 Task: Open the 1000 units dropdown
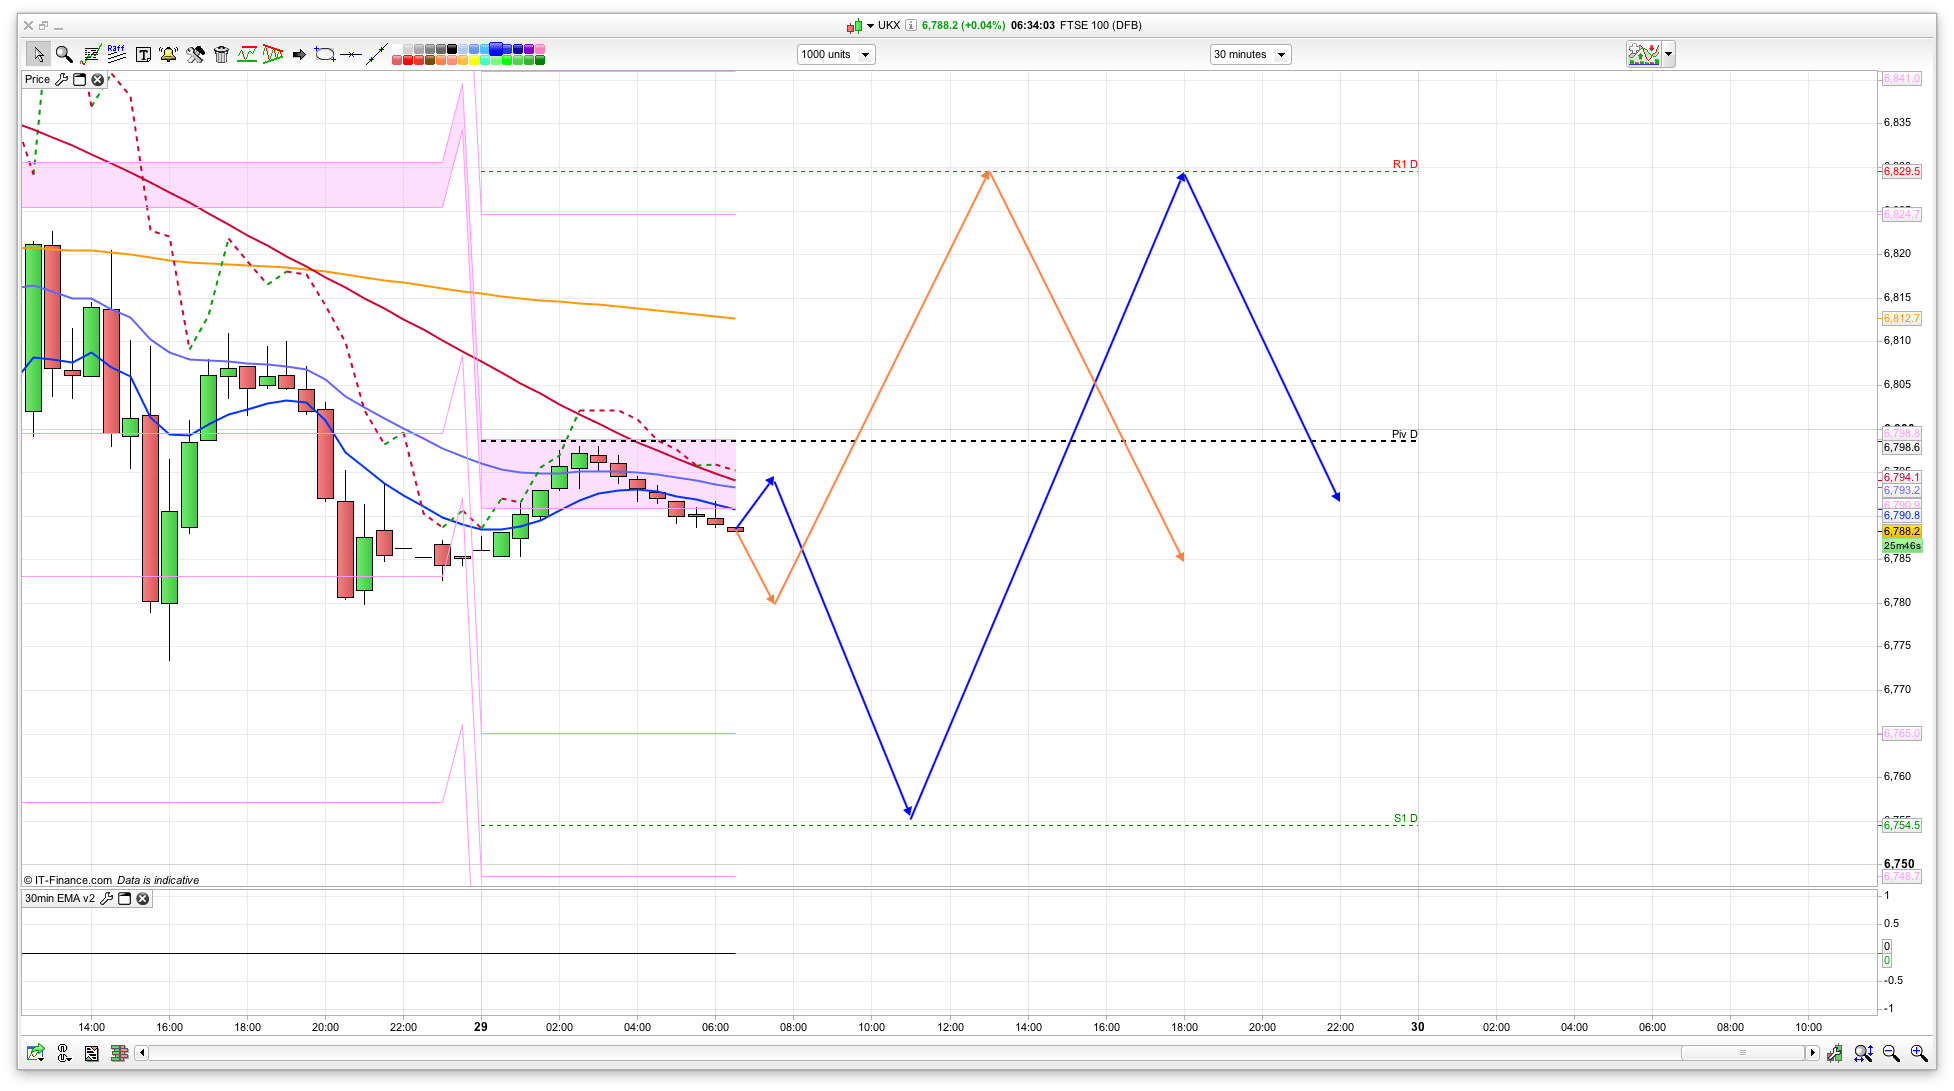click(x=836, y=54)
